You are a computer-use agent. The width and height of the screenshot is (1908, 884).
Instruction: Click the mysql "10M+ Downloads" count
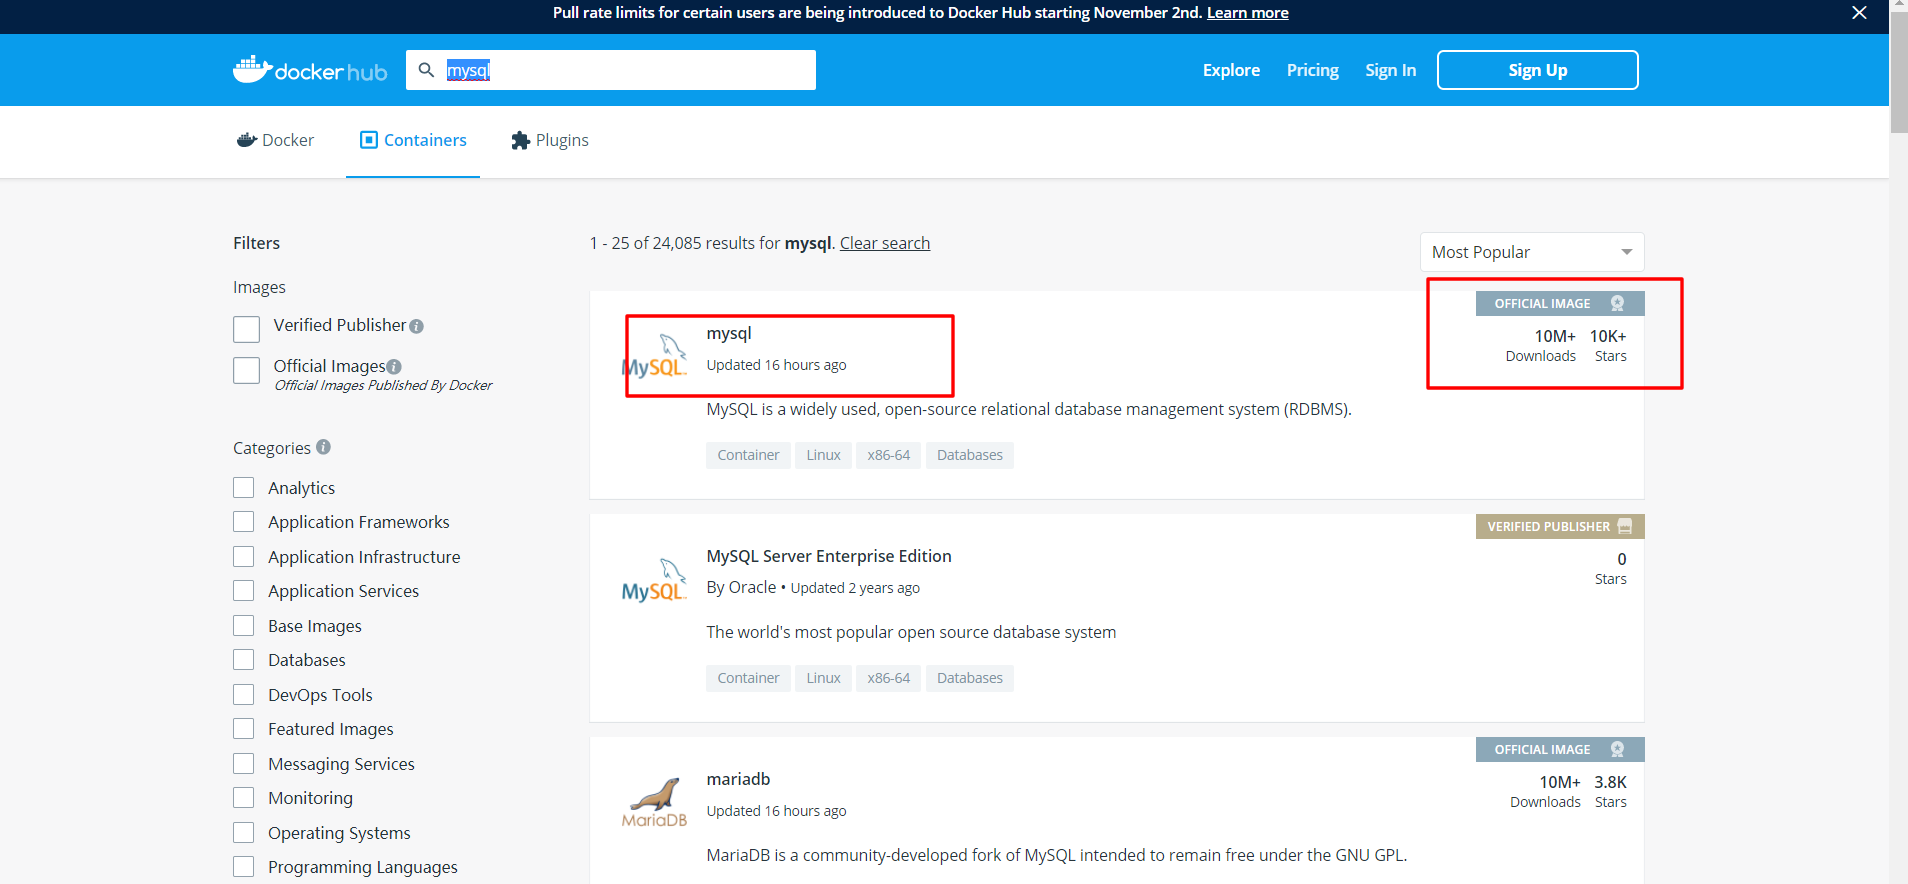point(1541,345)
